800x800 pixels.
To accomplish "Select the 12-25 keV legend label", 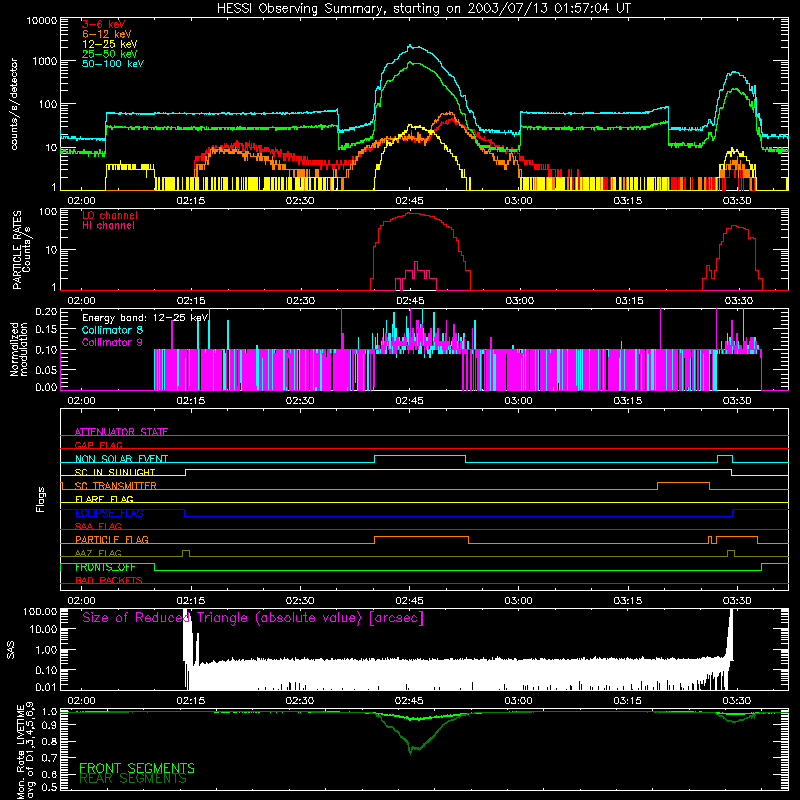I will click(x=110, y=44).
